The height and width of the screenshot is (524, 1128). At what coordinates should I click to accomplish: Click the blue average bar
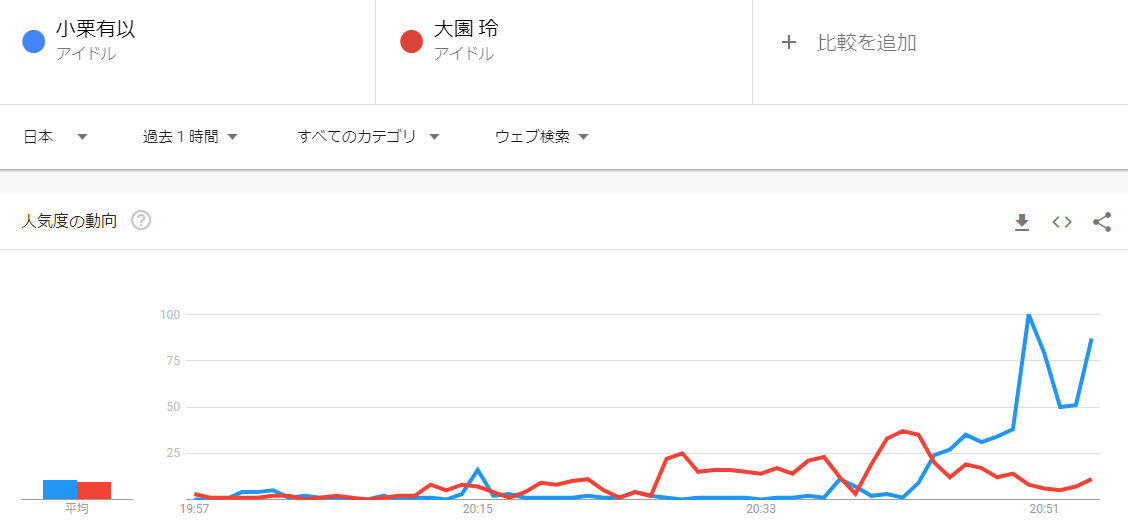click(60, 489)
